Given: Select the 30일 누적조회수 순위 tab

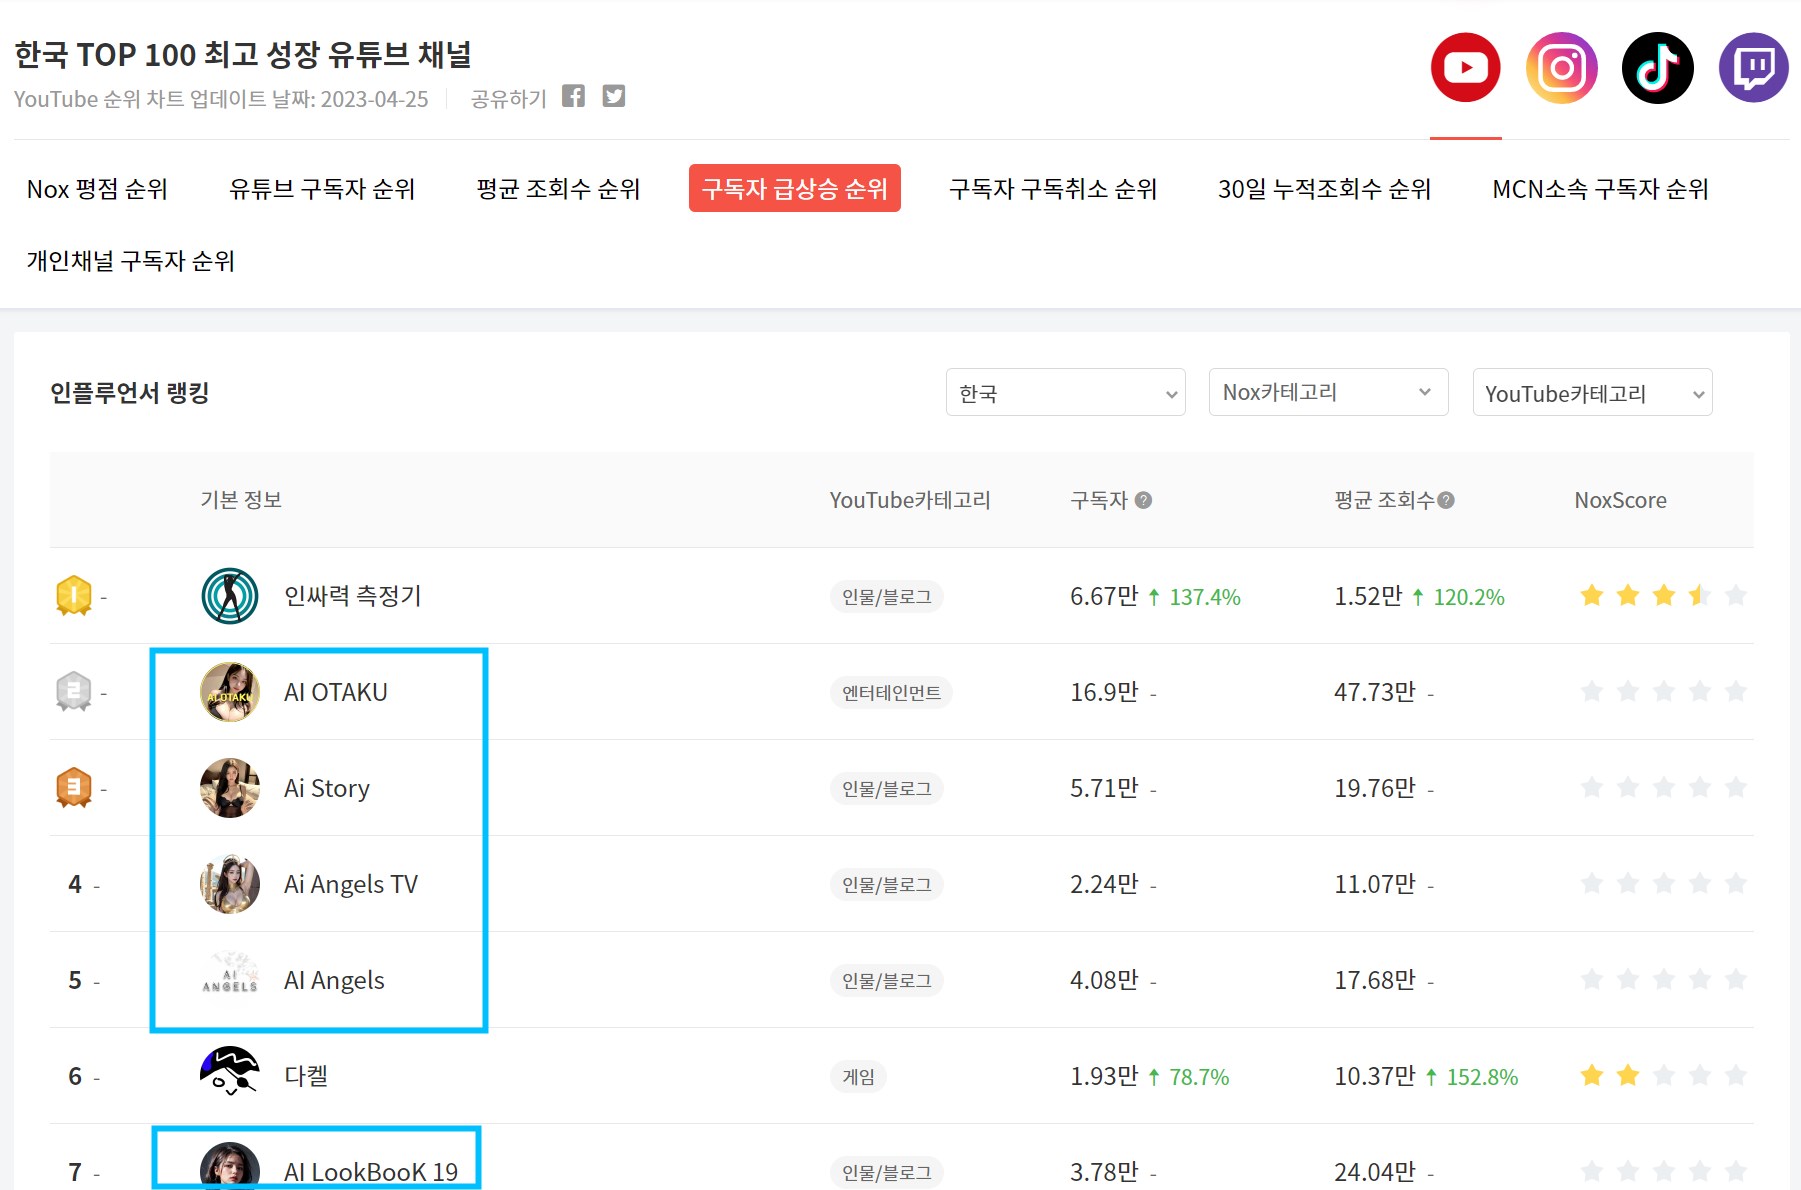Looking at the screenshot, I should click(1324, 189).
